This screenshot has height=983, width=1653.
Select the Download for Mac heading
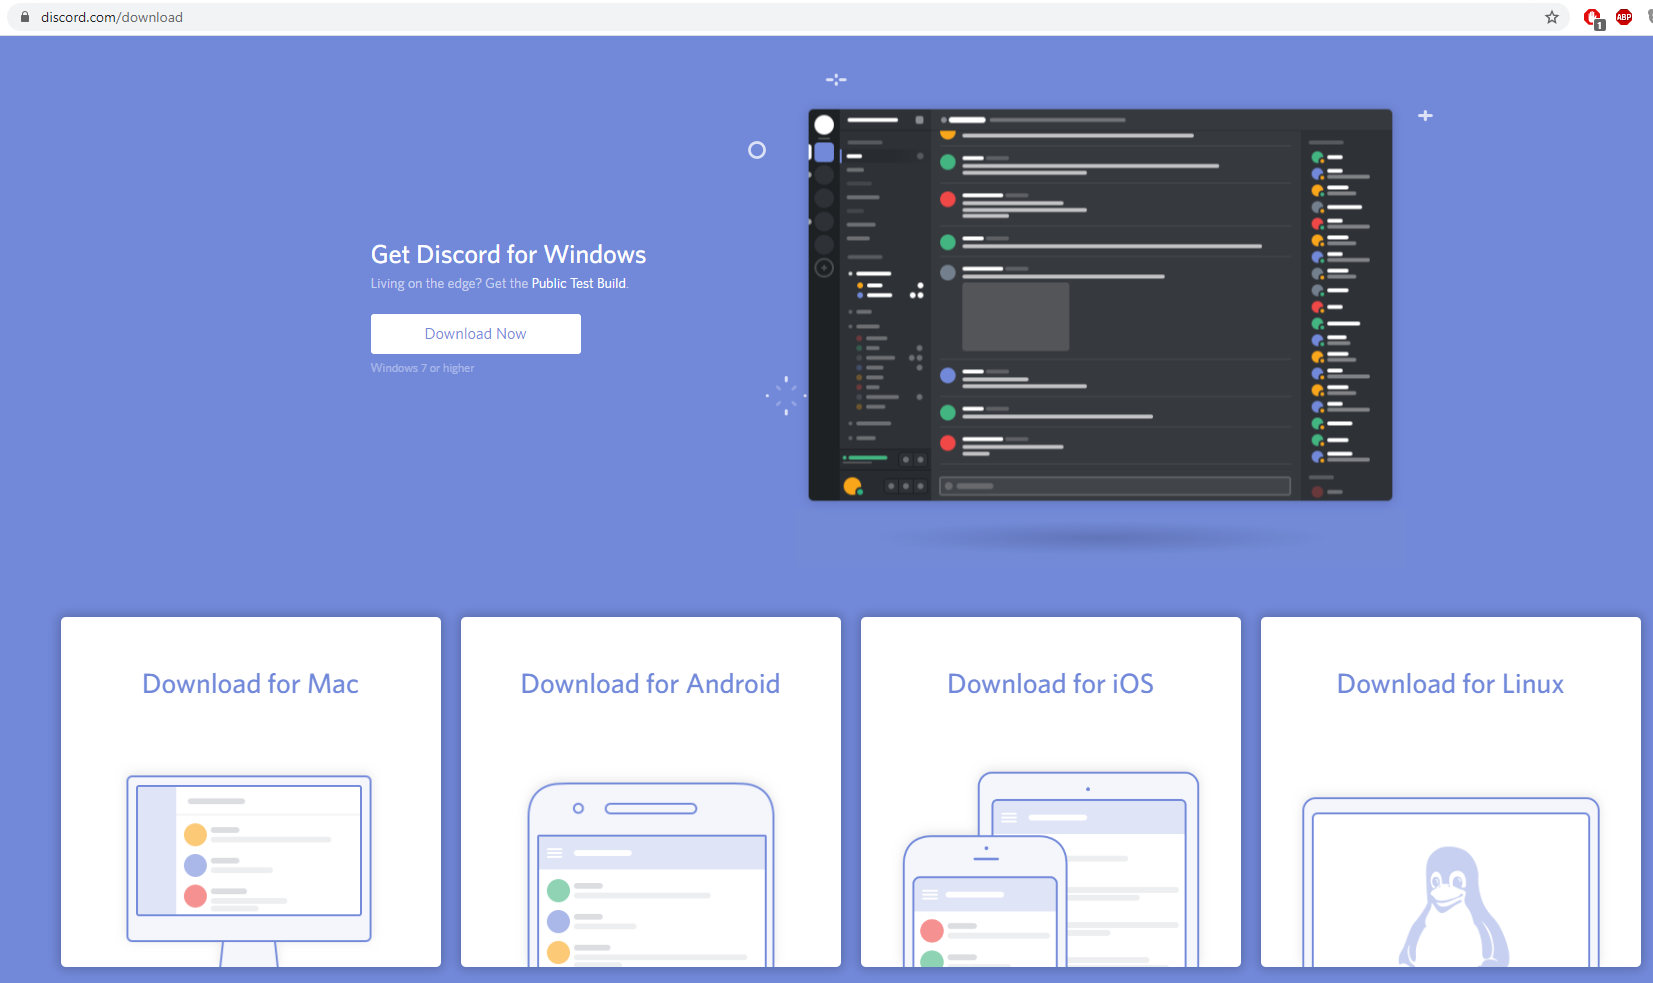250,684
